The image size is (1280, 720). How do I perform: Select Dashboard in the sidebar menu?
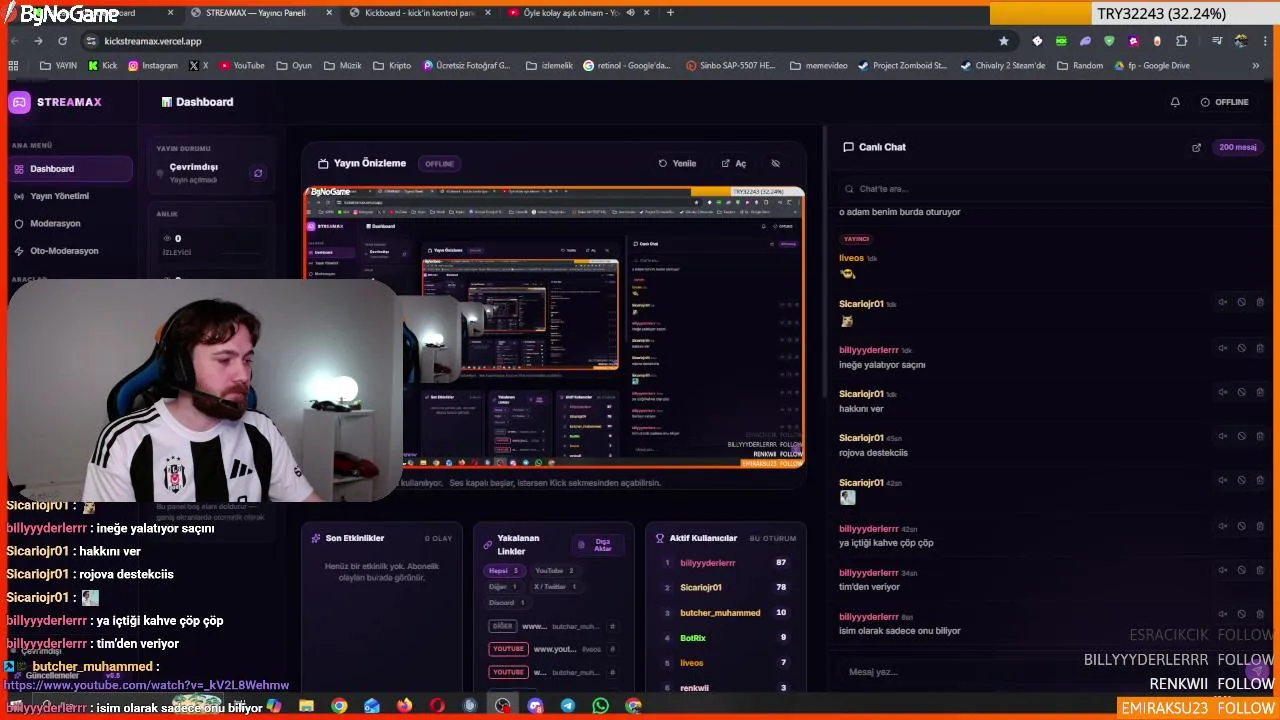click(x=70, y=169)
